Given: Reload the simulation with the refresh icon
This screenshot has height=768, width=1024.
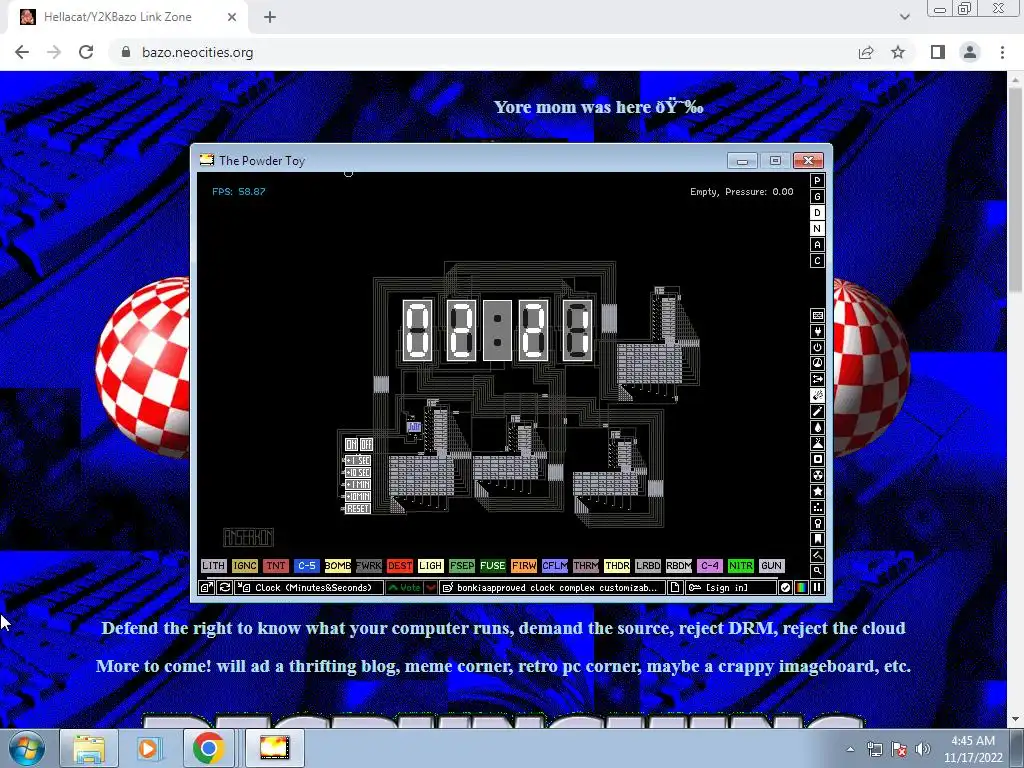Looking at the screenshot, I should (x=225, y=588).
